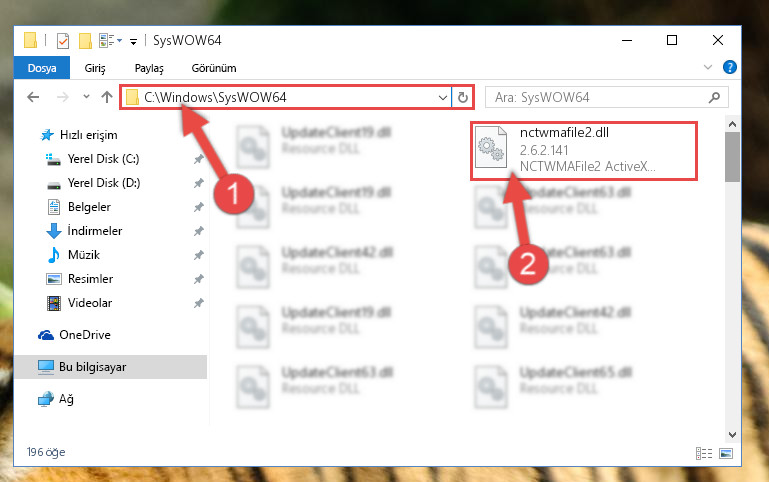The image size is (769, 482).
Task: Unpin Belgeler from quick access
Action: point(198,207)
